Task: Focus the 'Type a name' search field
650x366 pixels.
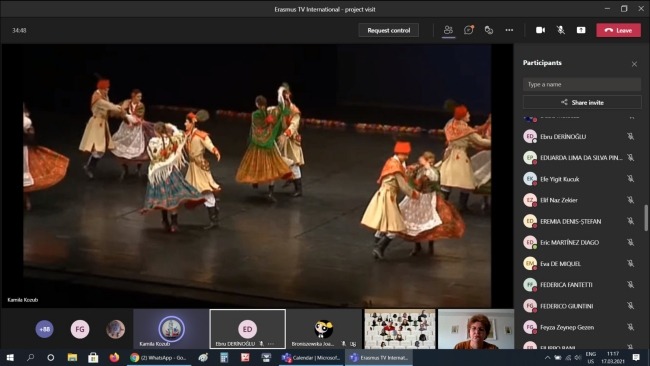Action: [x=582, y=84]
